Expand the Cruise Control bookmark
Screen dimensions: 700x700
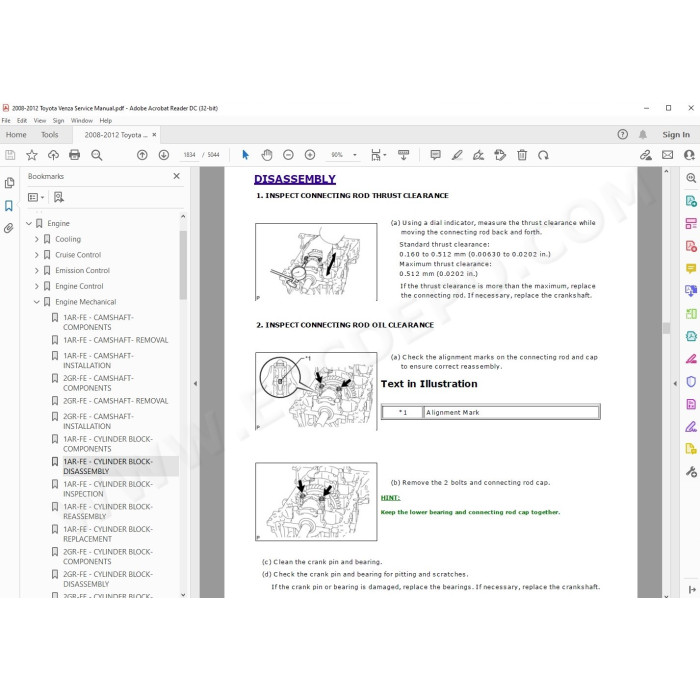[37, 255]
